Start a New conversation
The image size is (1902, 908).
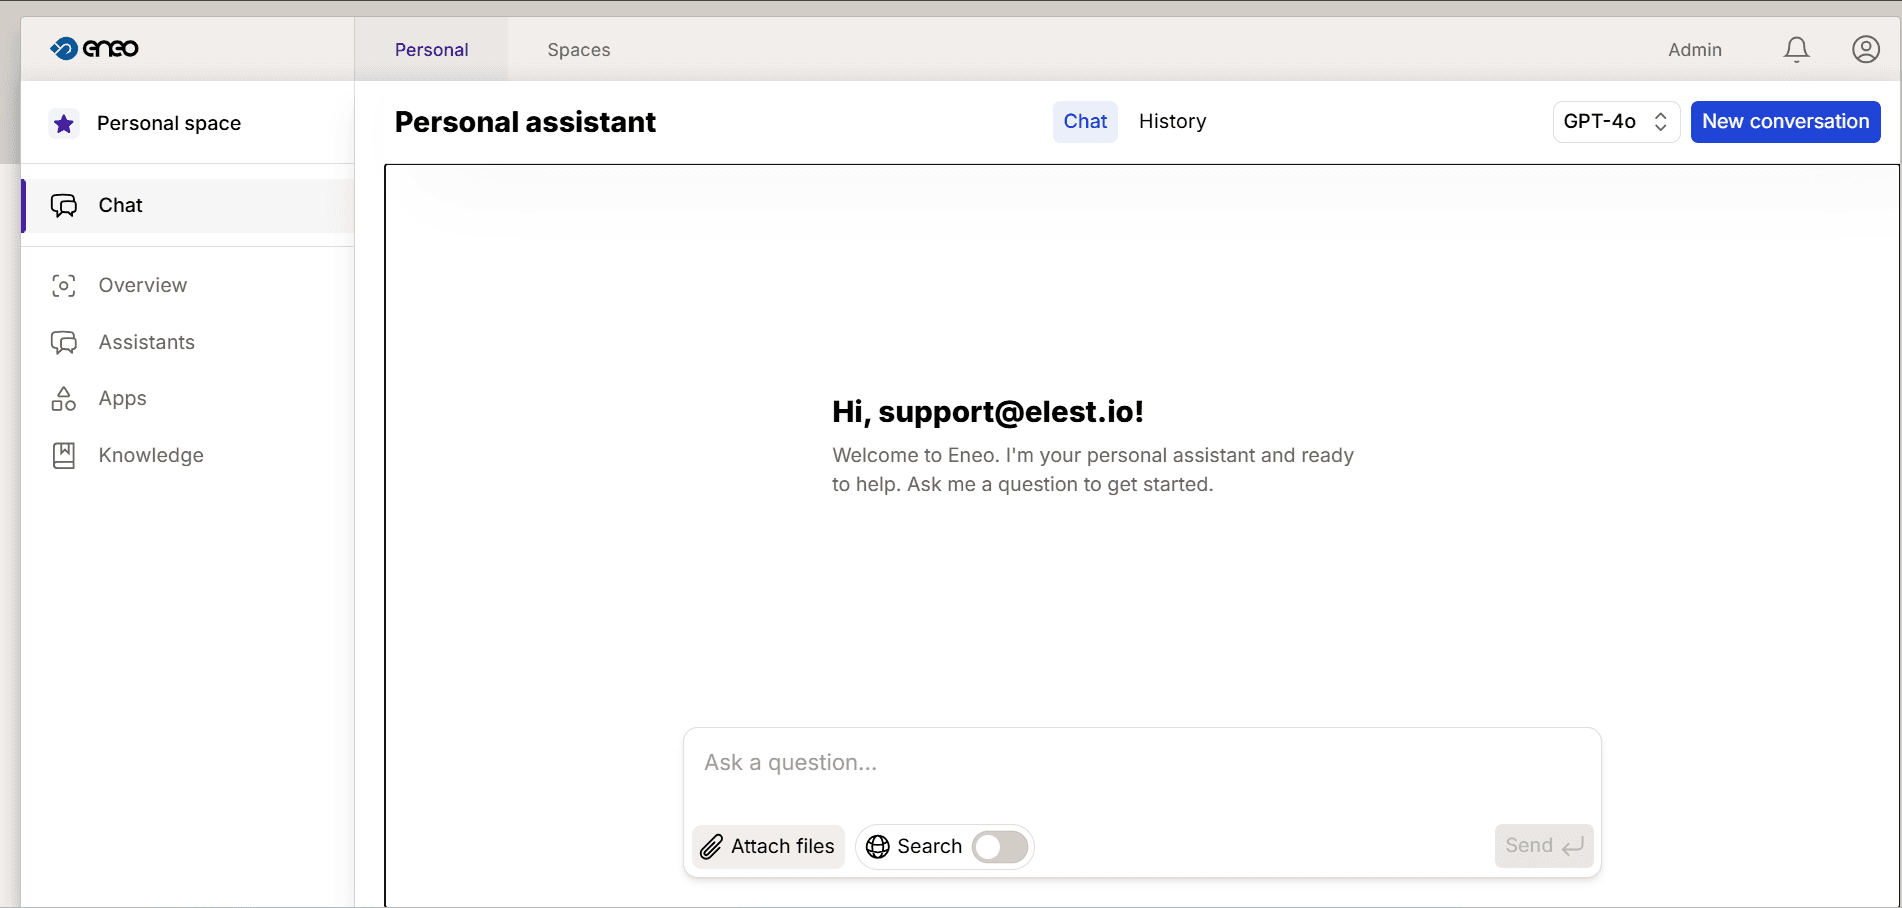click(1785, 121)
